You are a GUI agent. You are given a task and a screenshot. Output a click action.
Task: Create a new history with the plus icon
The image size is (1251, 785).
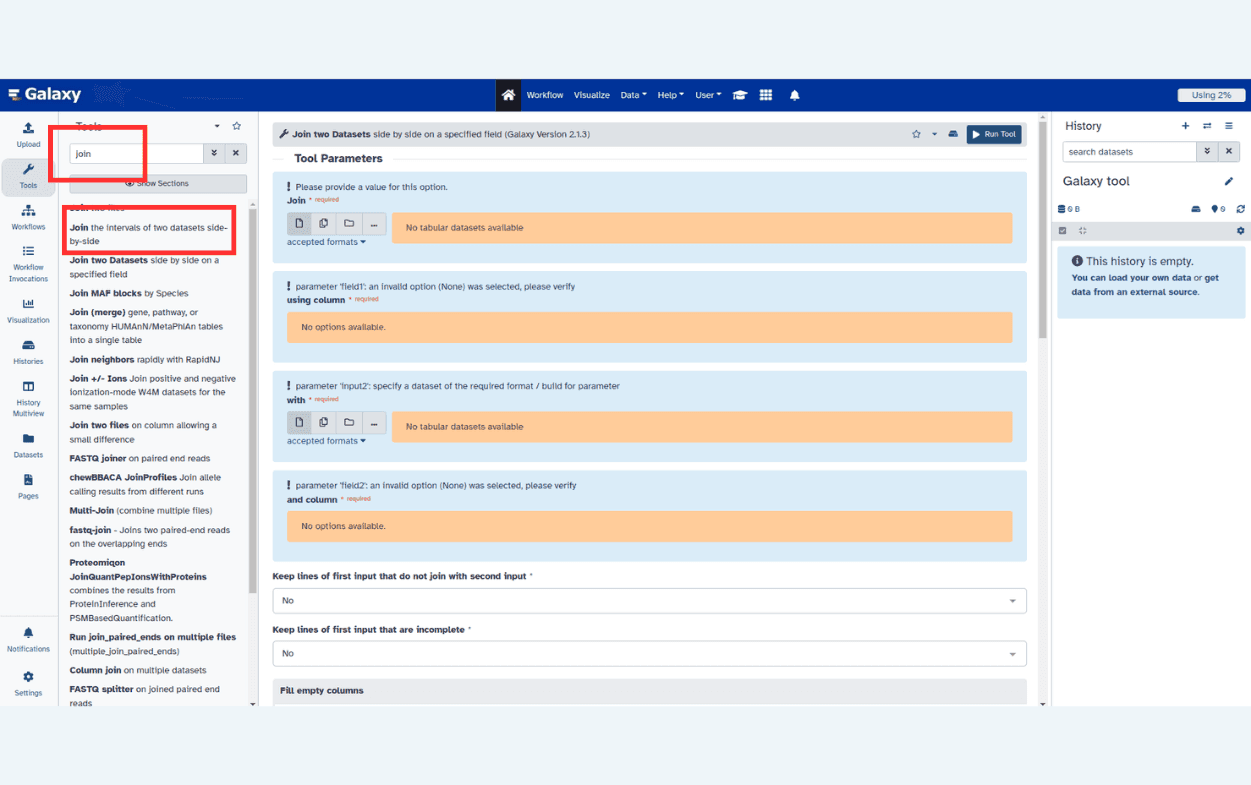pyautogui.click(x=1185, y=126)
